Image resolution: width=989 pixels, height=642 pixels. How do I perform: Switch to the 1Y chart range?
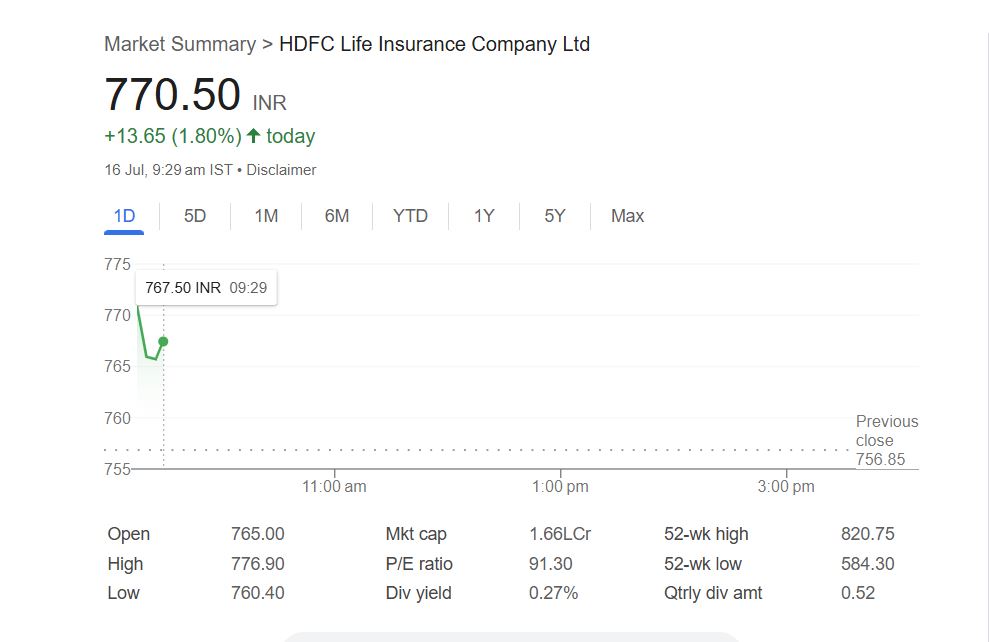coord(484,216)
